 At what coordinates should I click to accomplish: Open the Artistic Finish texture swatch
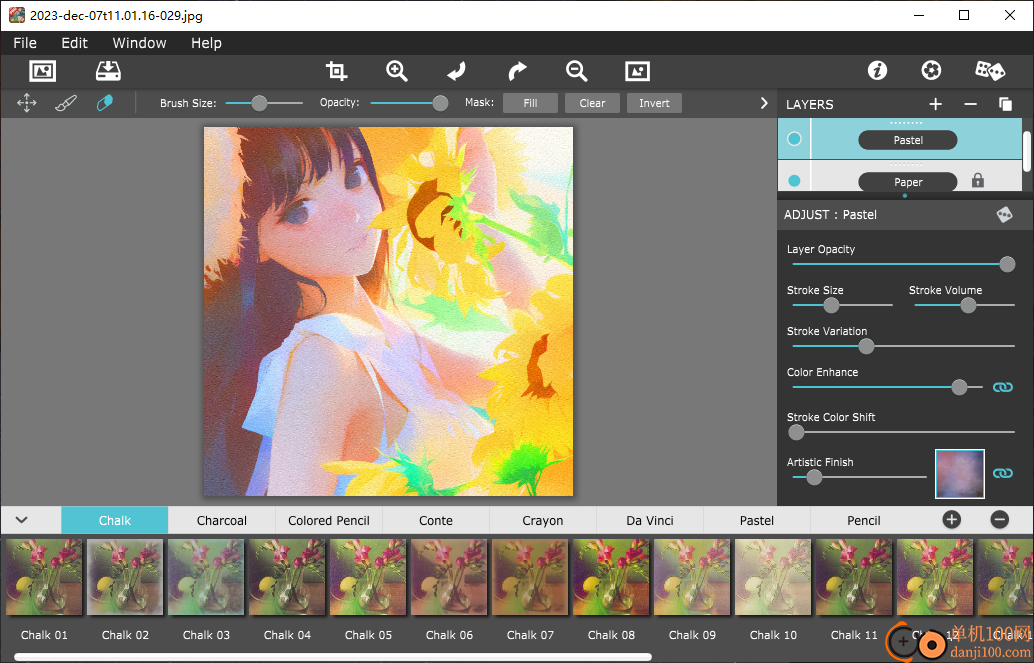click(959, 474)
